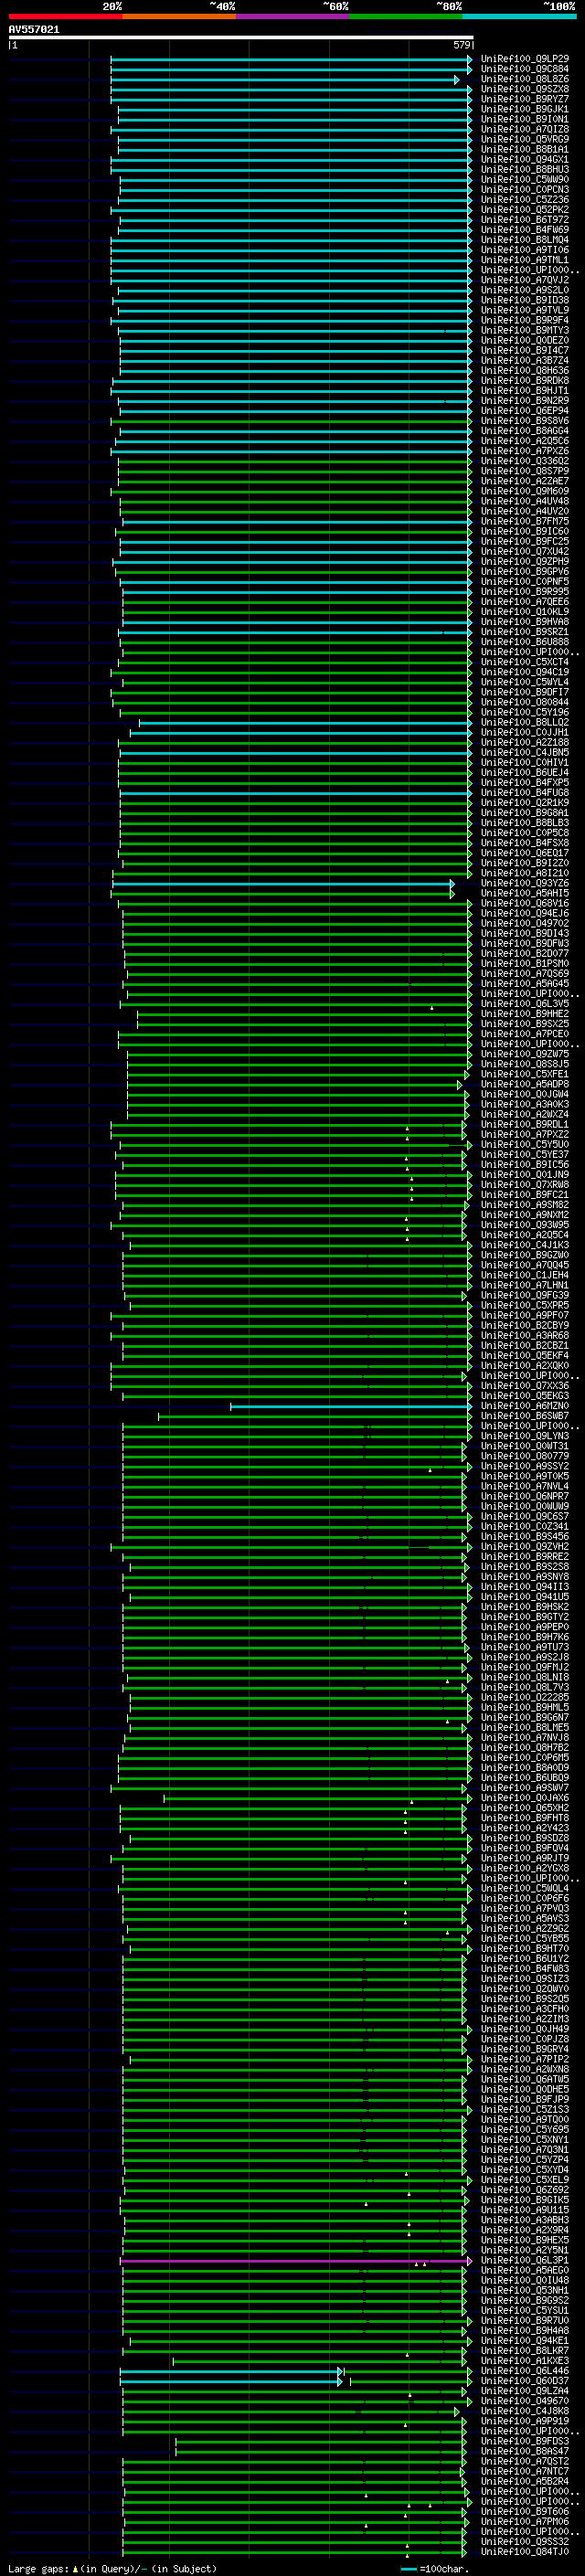Click label UniRef100_A9TML1
The height and width of the screenshot is (2576, 585).
point(525,260)
